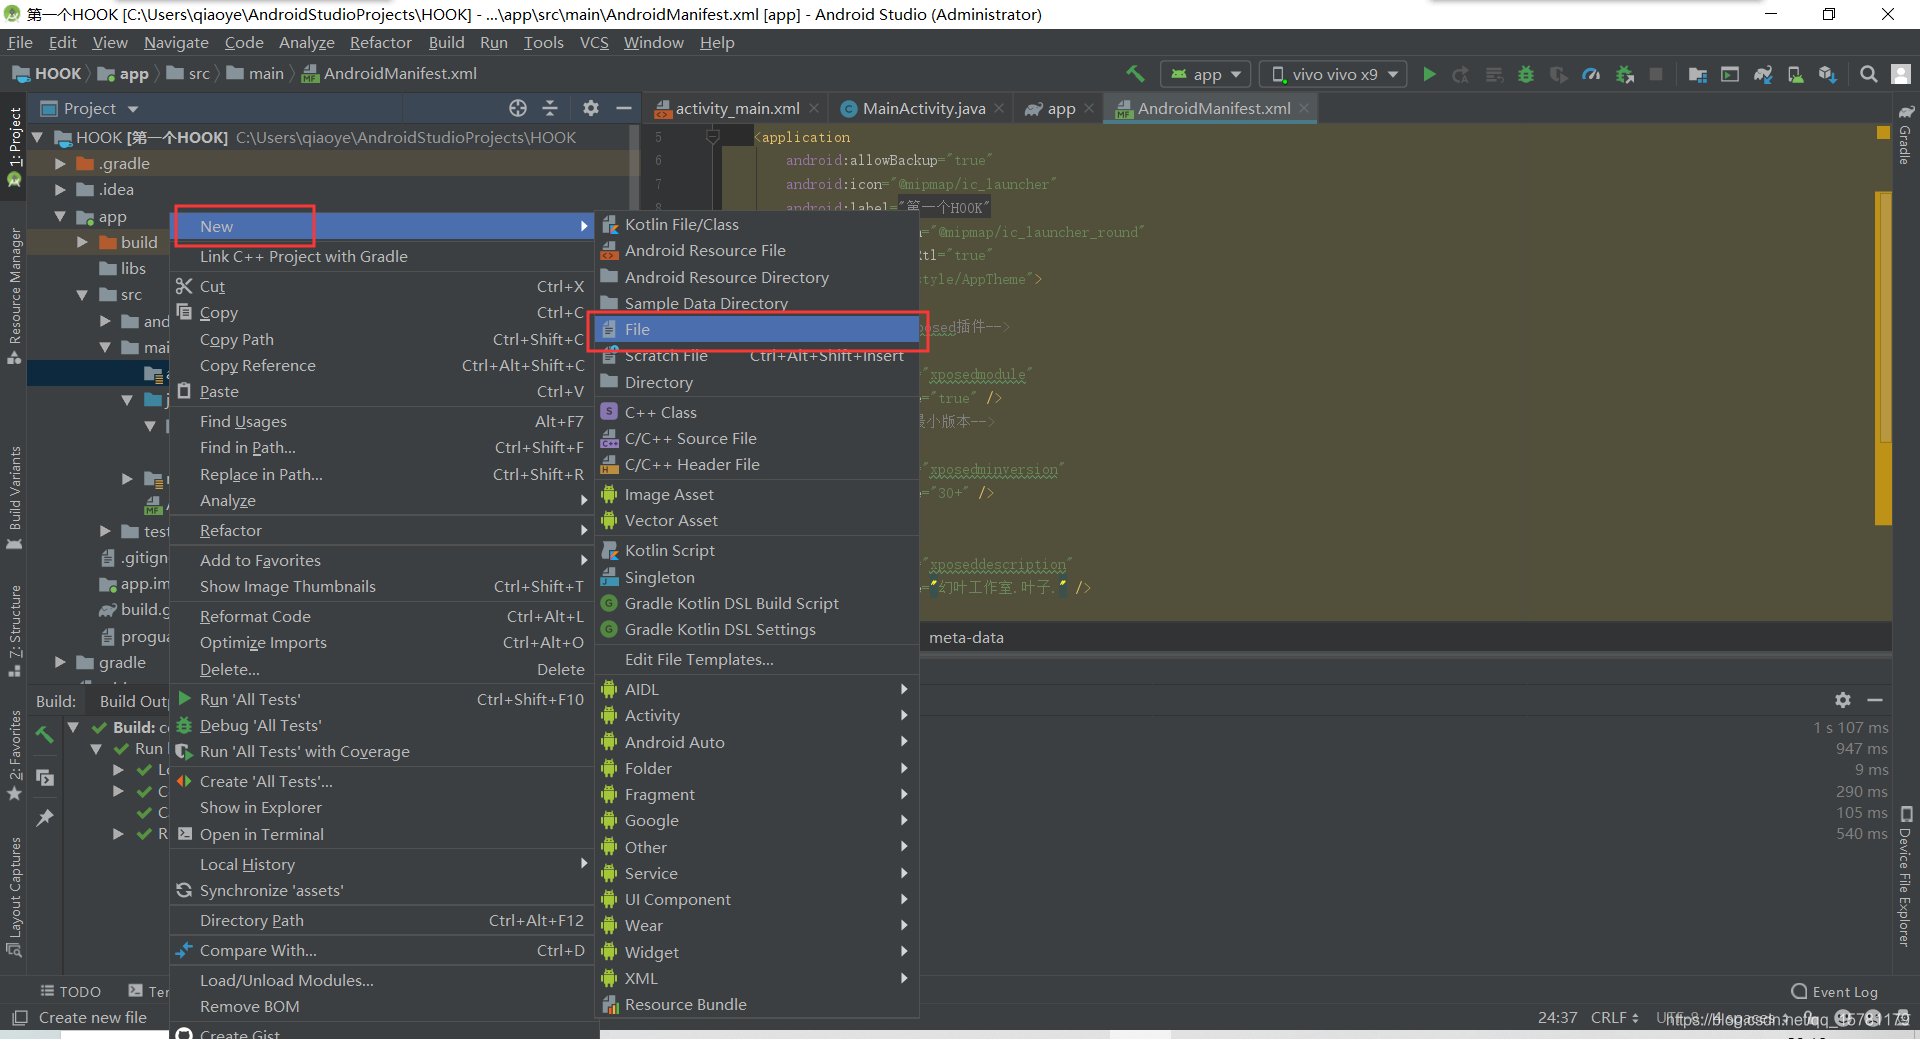Click the libs folder in project tree
Image resolution: width=1920 pixels, height=1039 pixels.
[122, 268]
